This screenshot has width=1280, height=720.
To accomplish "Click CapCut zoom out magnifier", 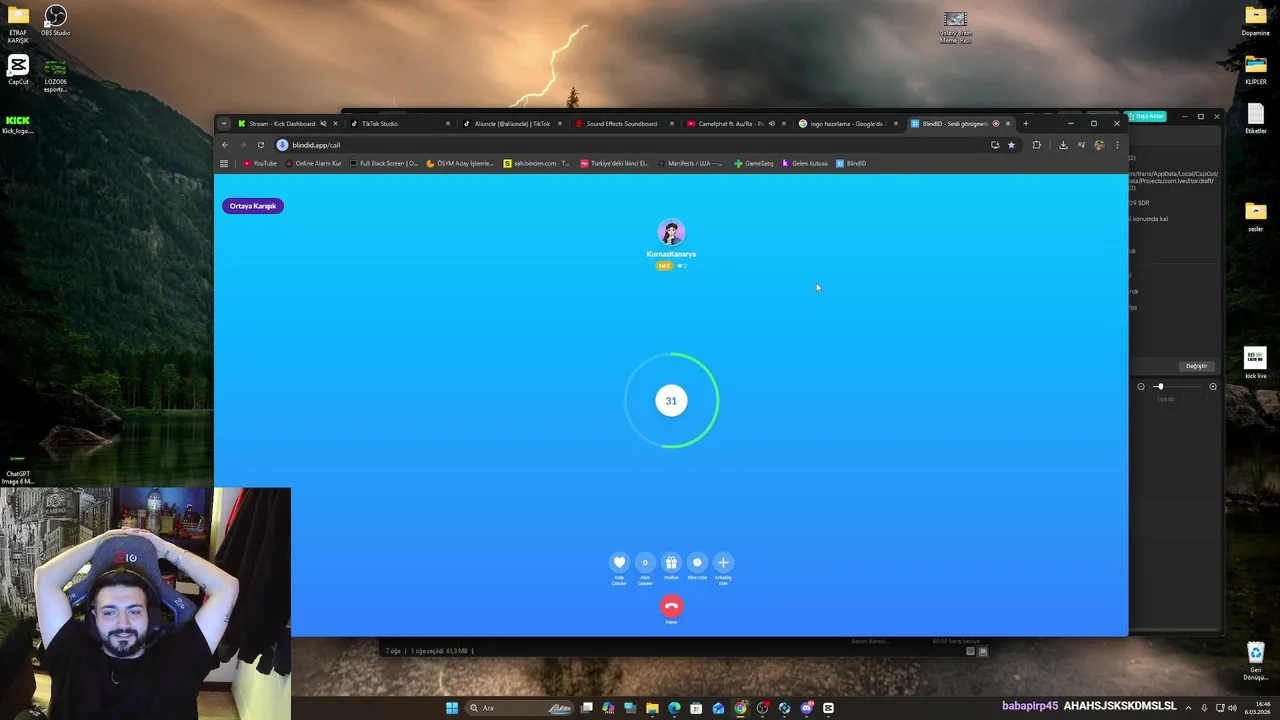I will tap(1141, 387).
